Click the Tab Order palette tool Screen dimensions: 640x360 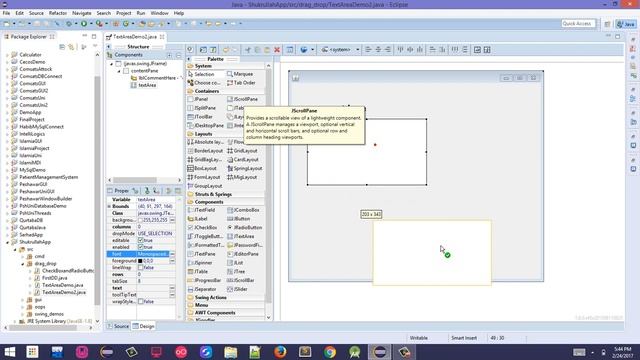pos(241,83)
